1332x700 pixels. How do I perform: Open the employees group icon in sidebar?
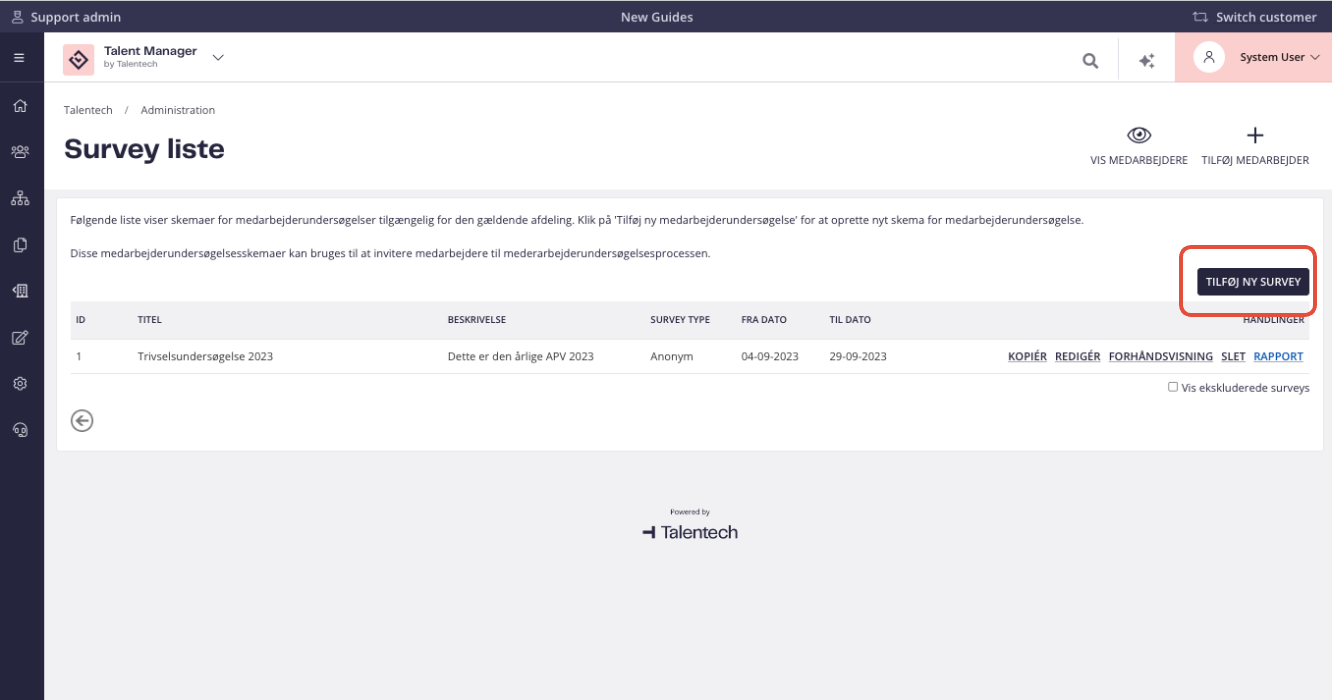(20, 151)
